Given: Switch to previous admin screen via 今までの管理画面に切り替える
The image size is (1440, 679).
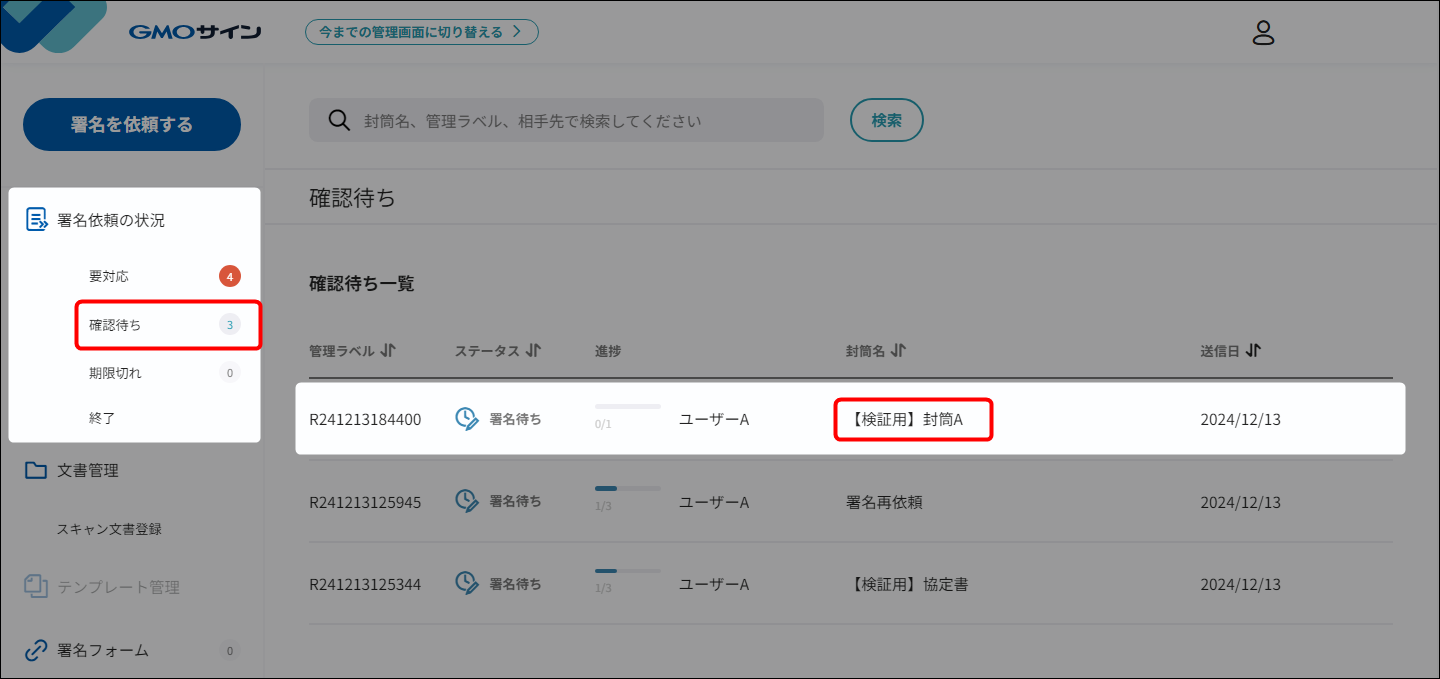Looking at the screenshot, I should tap(421, 32).
